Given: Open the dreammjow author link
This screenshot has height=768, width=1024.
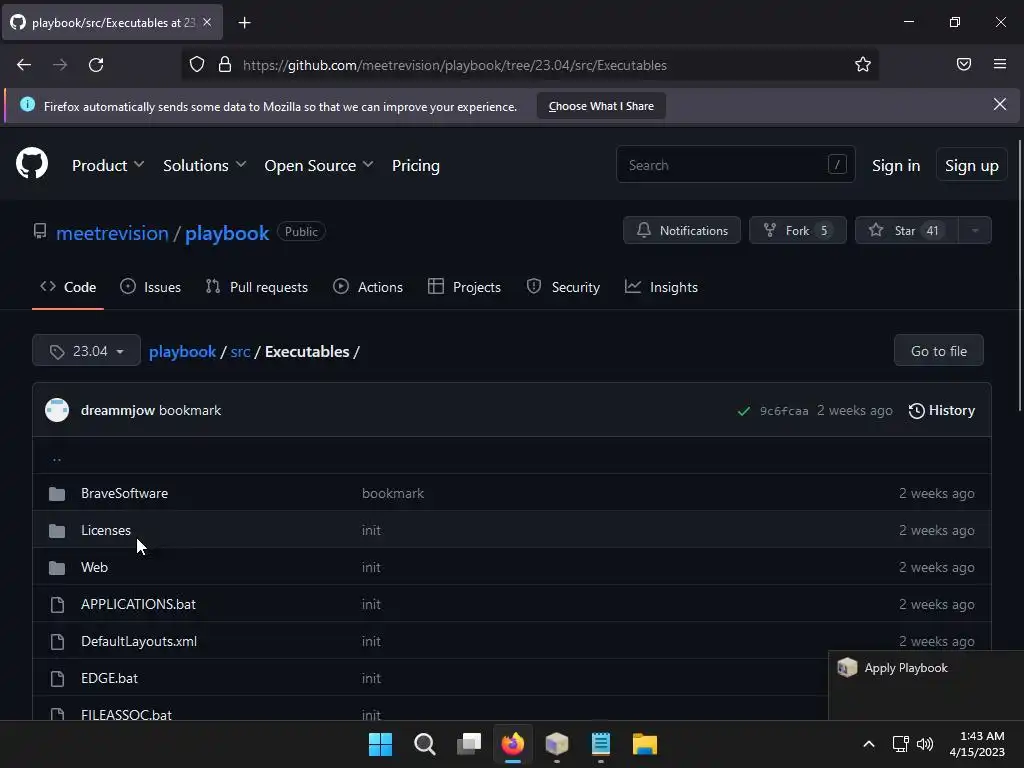Looking at the screenshot, I should 118,410.
